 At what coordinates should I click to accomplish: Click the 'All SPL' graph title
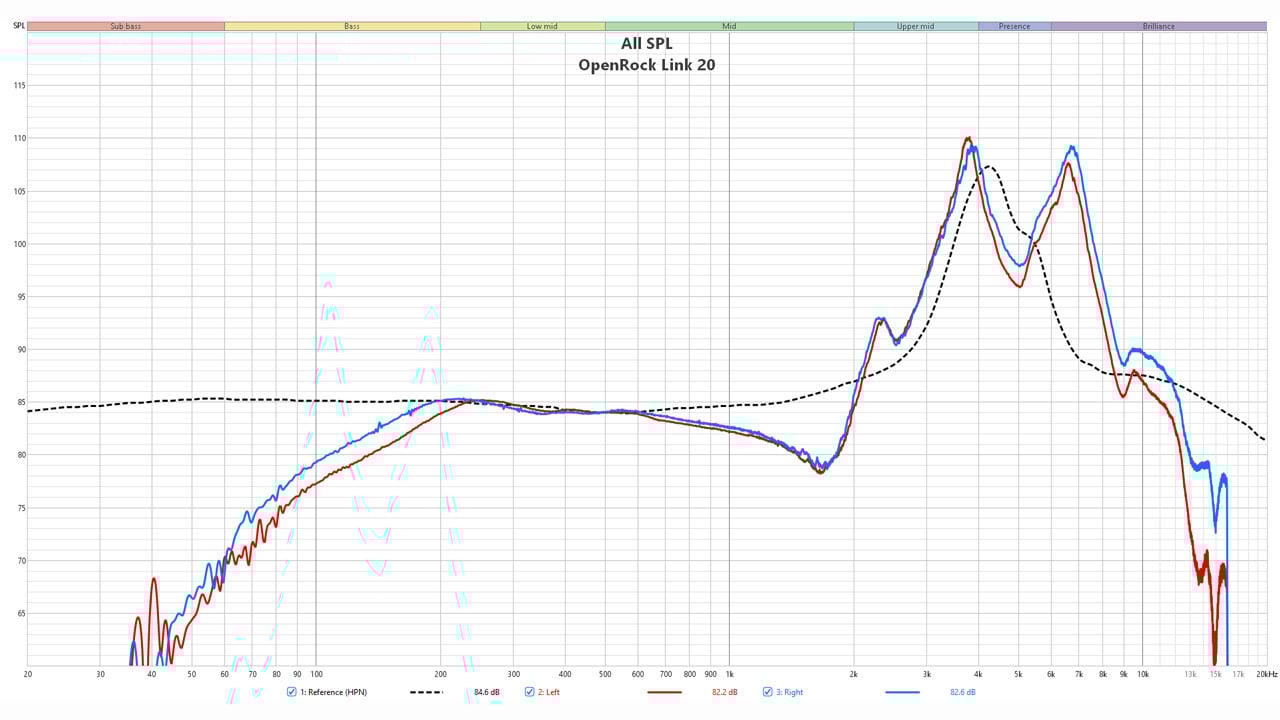click(x=647, y=43)
